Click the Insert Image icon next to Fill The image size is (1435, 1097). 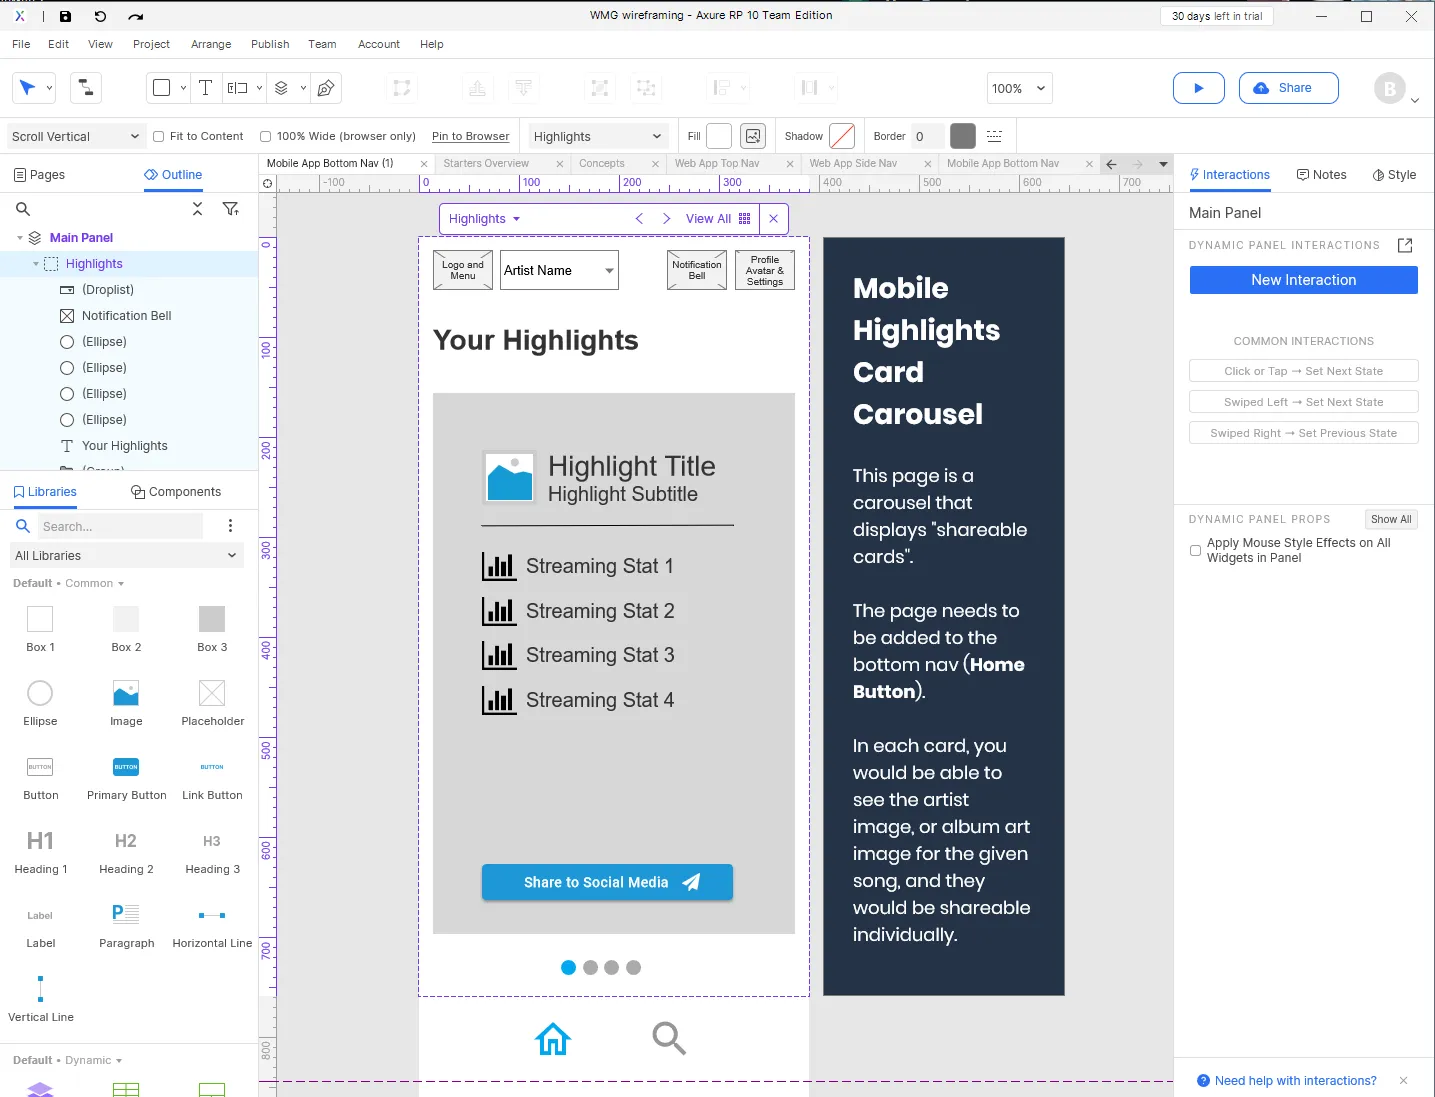pyautogui.click(x=752, y=135)
